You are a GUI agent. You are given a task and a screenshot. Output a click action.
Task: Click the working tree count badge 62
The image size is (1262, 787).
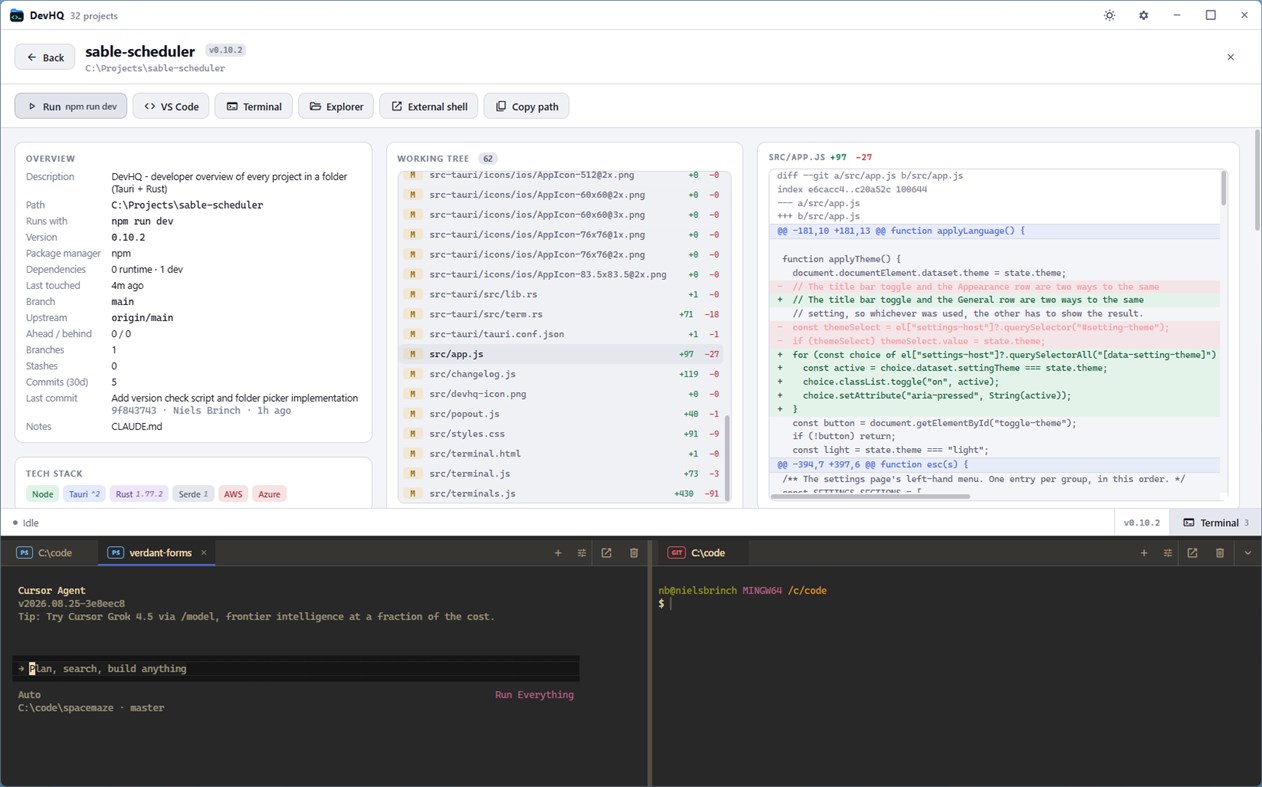coord(487,158)
